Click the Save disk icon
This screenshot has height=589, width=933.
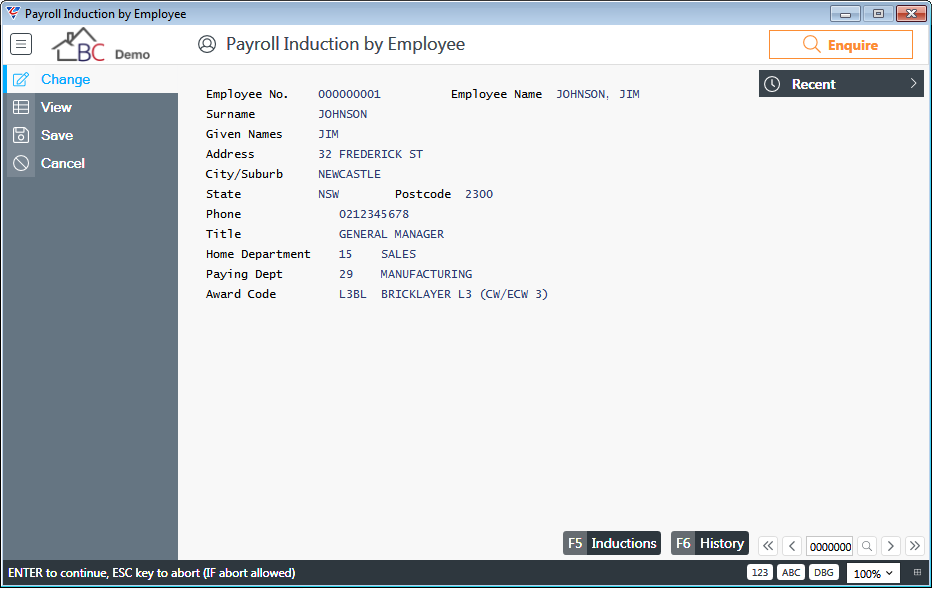[21, 135]
